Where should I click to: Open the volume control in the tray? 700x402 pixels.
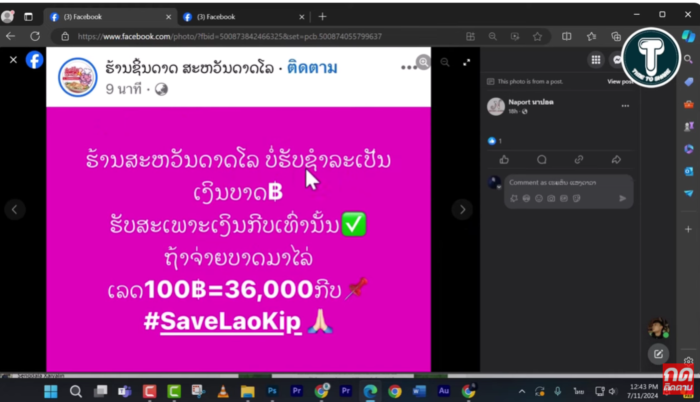[x=612, y=392]
